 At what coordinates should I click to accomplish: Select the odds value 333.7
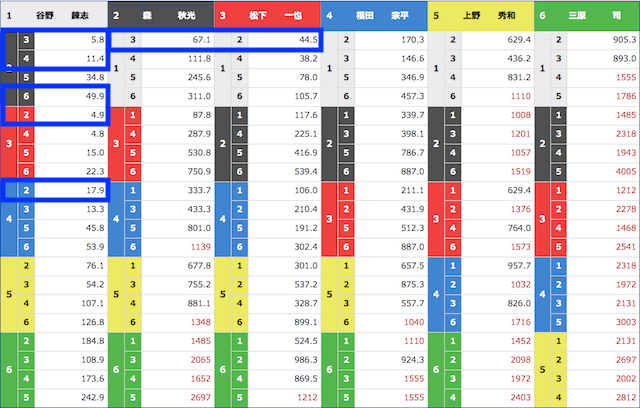tap(199, 191)
